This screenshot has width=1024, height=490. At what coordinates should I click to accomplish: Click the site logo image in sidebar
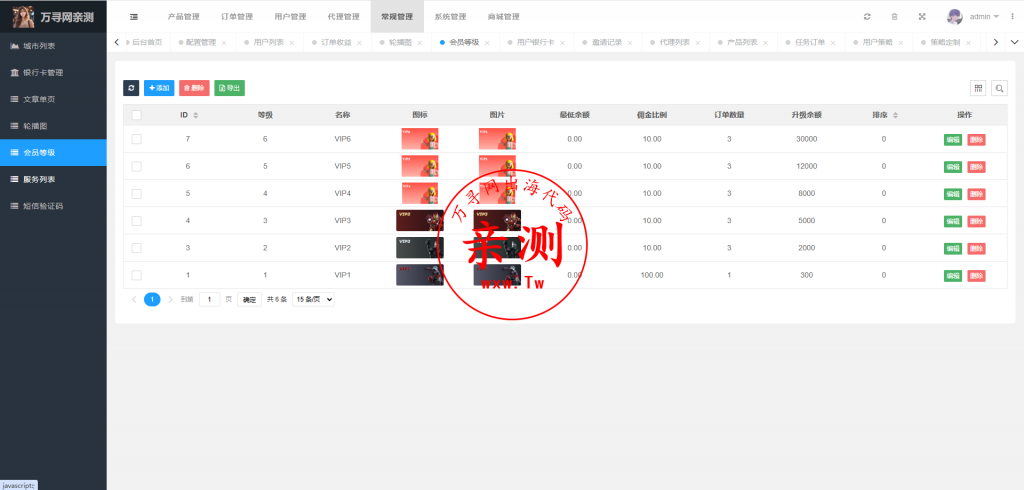(x=23, y=16)
